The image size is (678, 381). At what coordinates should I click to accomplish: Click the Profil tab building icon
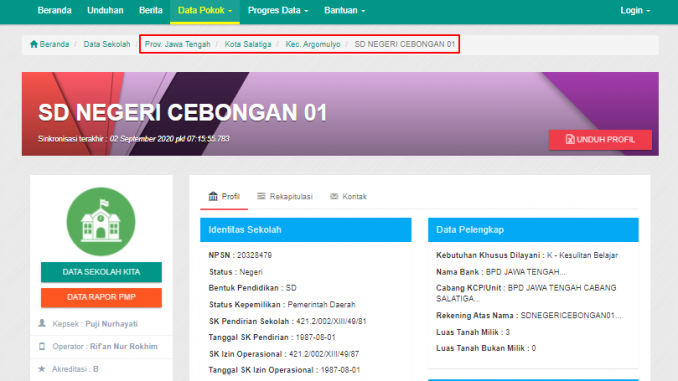pos(213,196)
